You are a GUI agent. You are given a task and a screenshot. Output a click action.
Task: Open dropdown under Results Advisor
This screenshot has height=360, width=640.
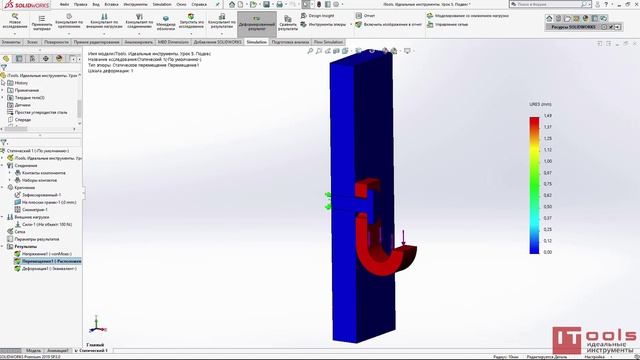point(222,33)
